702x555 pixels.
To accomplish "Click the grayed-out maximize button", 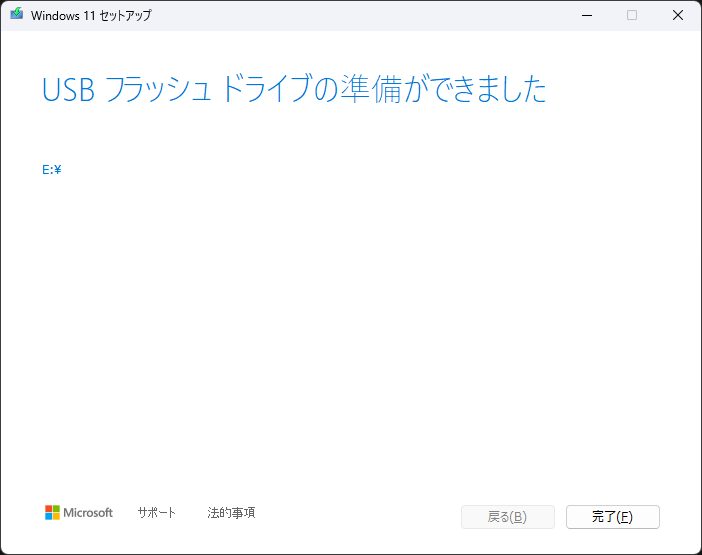I will point(632,15).
